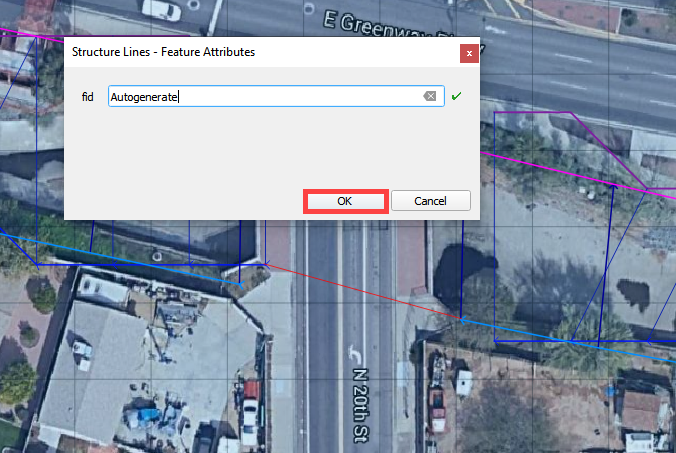Click the red pickup truck on the map
The width and height of the screenshot is (676, 453).
tap(436, 403)
